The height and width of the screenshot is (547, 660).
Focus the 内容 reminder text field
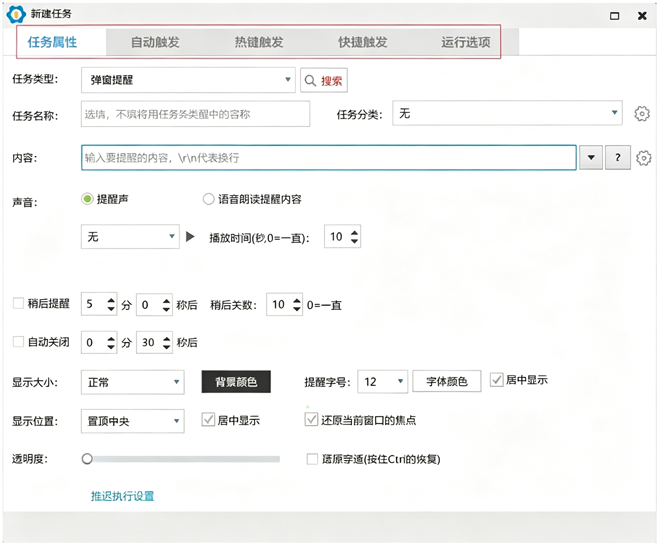pos(329,158)
